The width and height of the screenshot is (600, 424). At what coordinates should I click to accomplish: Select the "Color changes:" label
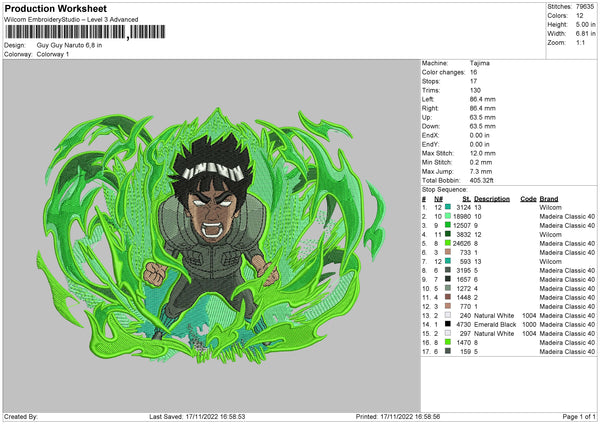coord(443,72)
